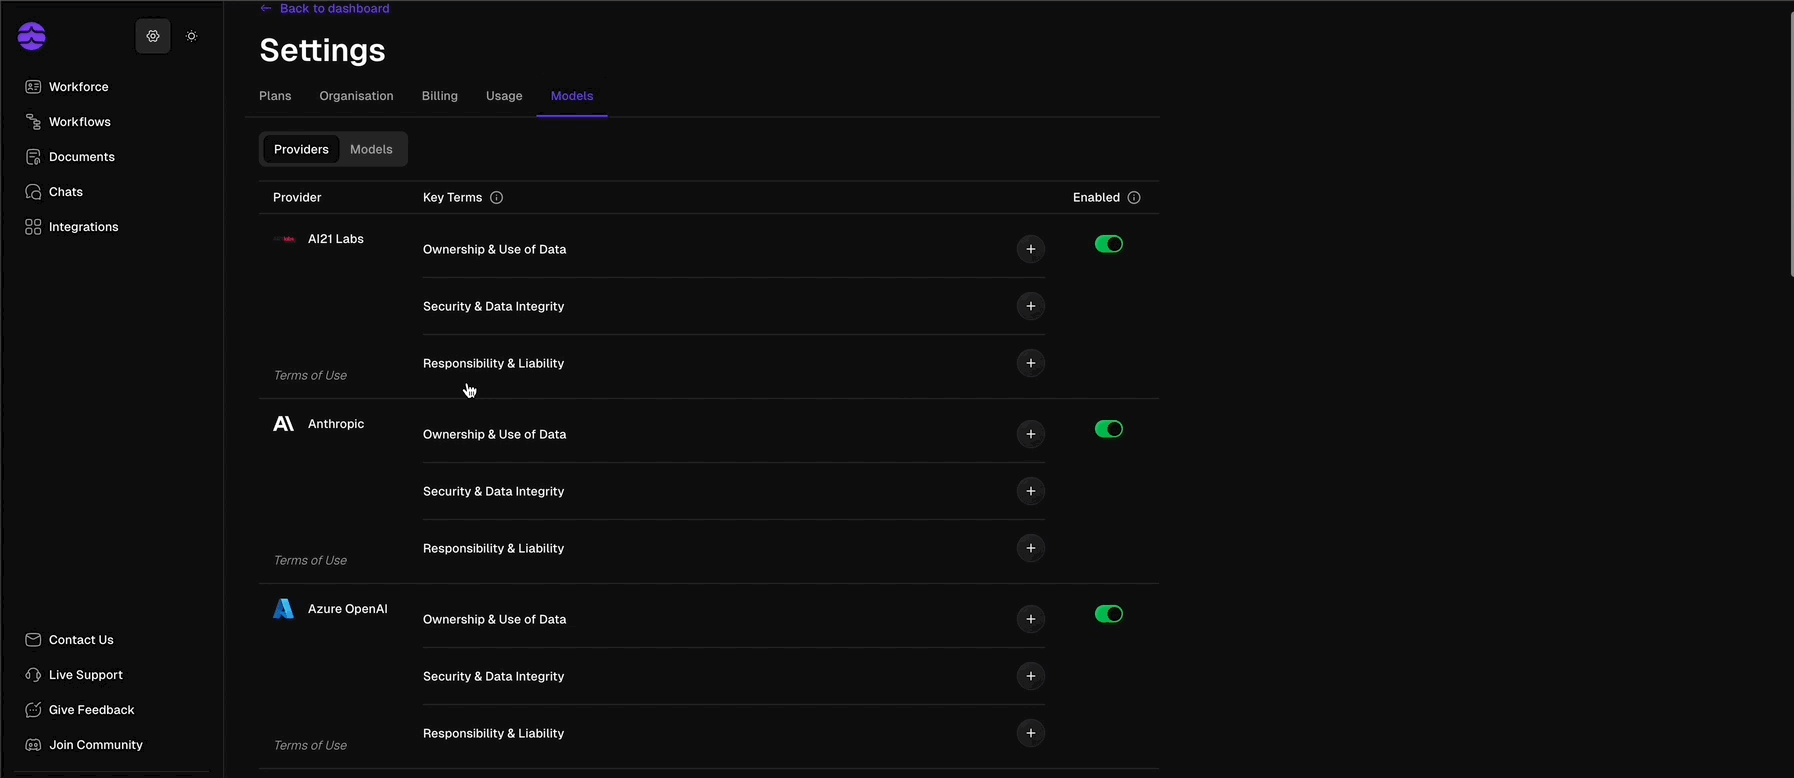Click info icon next to Key Terms
Screen dimensions: 1794x778
[497, 198]
